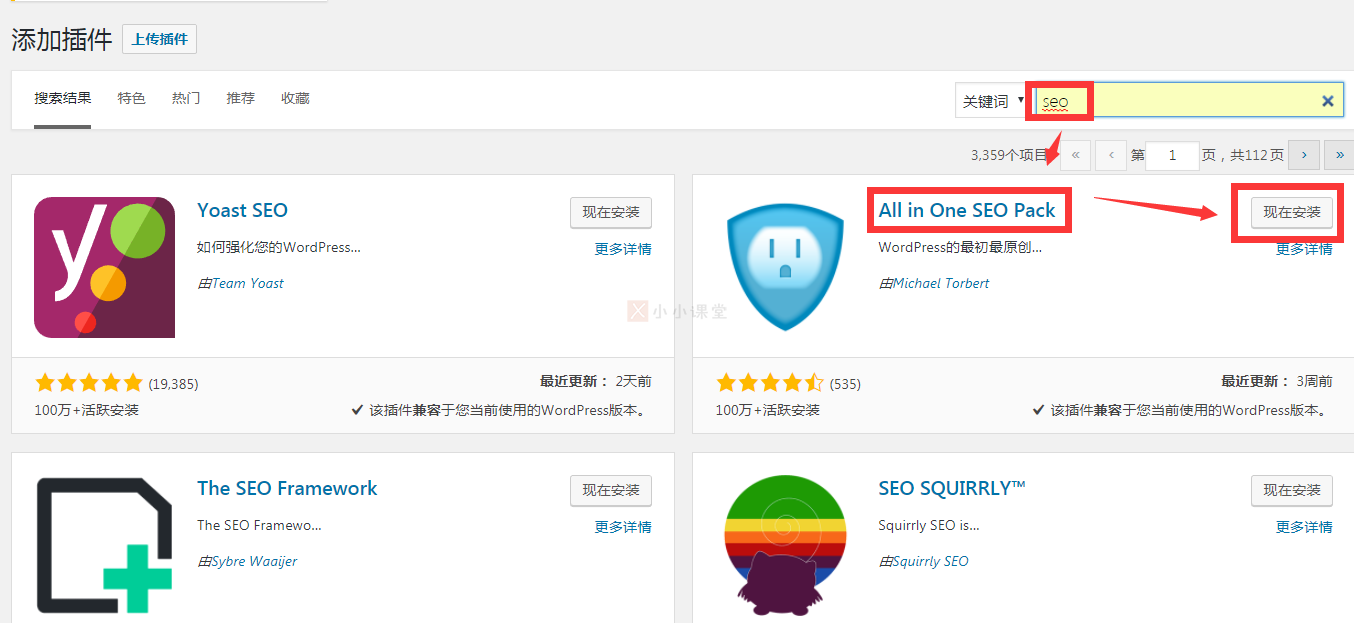Open the SEO SQUIRRLY plugin icon

click(x=785, y=545)
